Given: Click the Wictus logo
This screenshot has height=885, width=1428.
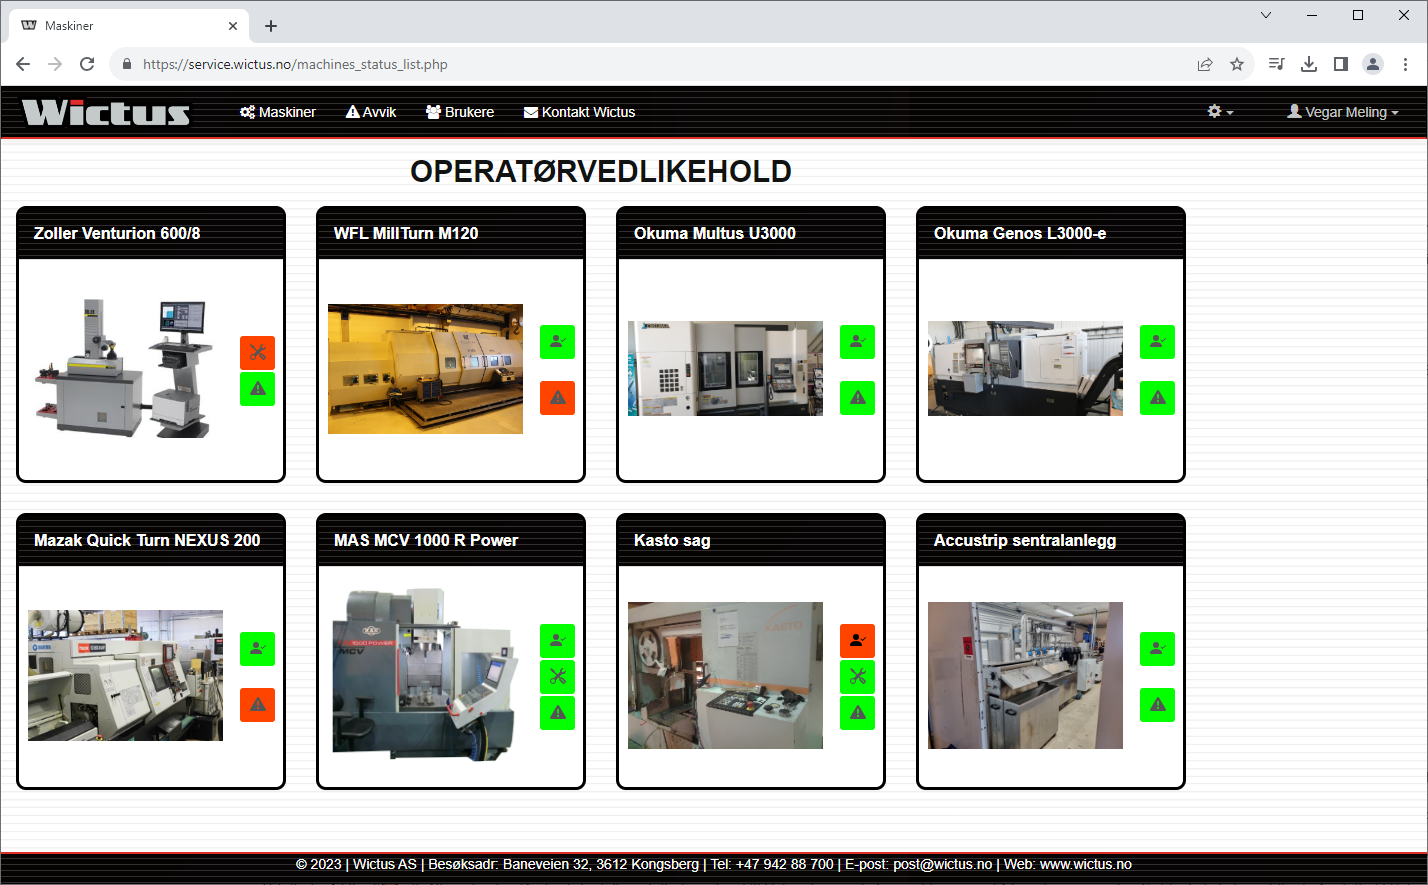Looking at the screenshot, I should pos(106,112).
